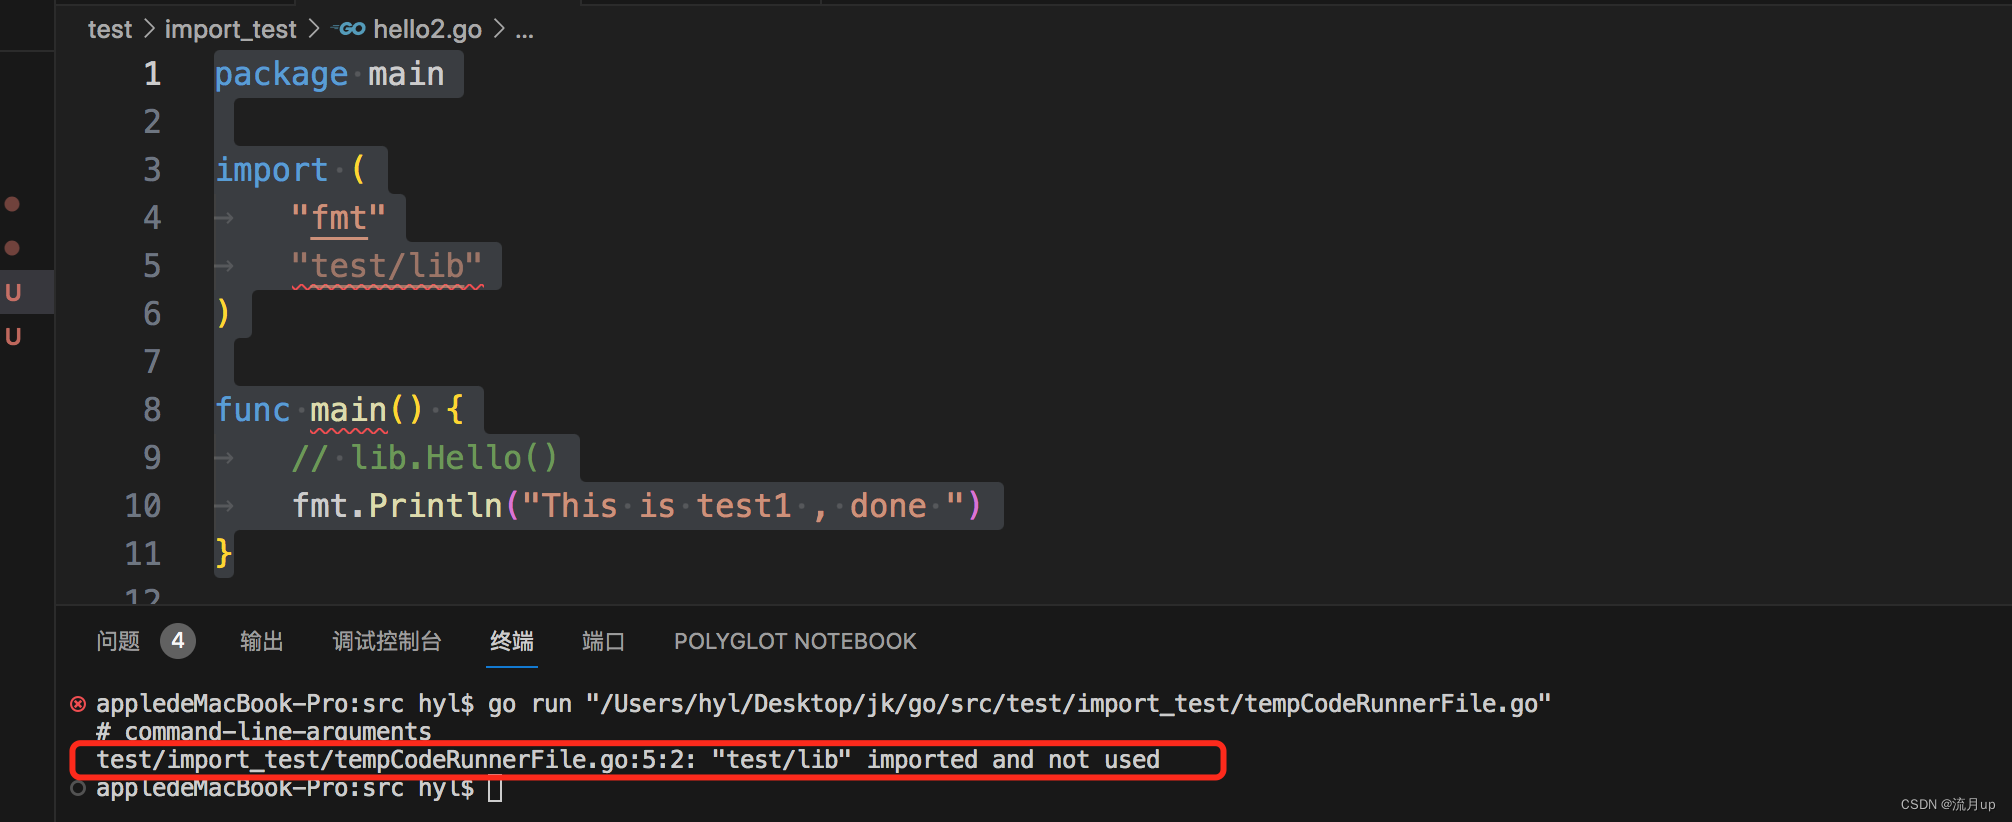The image size is (2012, 822).
Task: Open the POLYGLOT NOTEBOOK tab
Action: [x=795, y=641]
